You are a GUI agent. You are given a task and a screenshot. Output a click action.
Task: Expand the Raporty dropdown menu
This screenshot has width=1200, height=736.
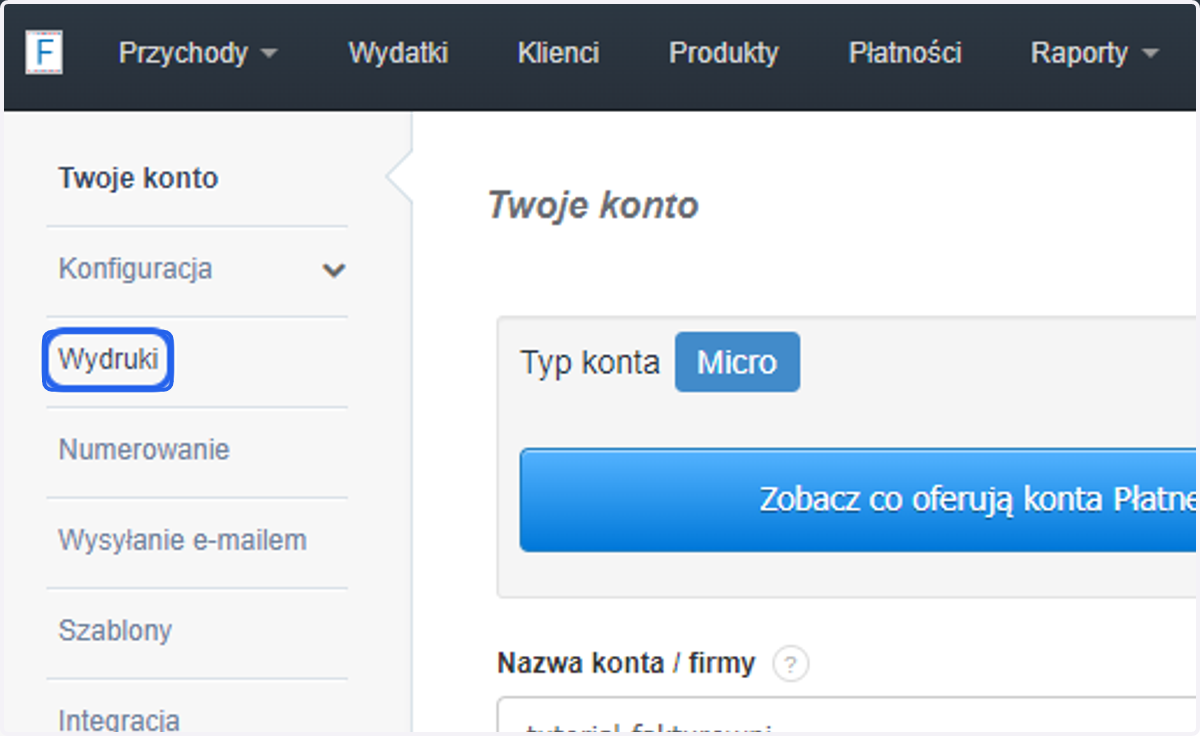(x=1094, y=53)
